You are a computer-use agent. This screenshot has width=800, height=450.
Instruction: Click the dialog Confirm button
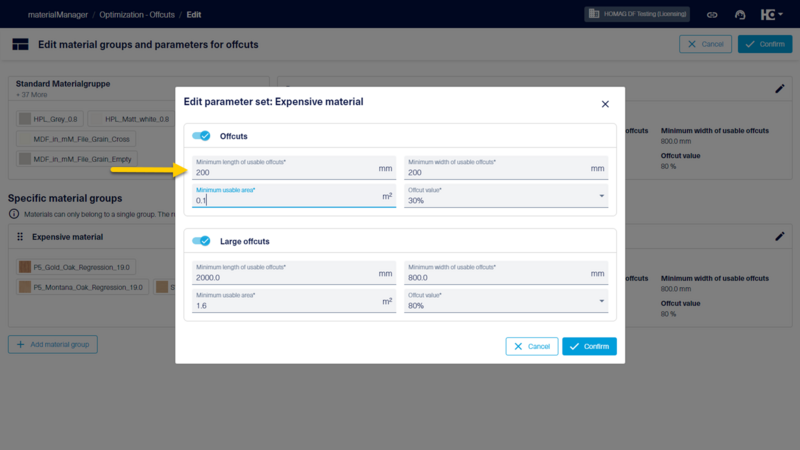pyautogui.click(x=589, y=346)
